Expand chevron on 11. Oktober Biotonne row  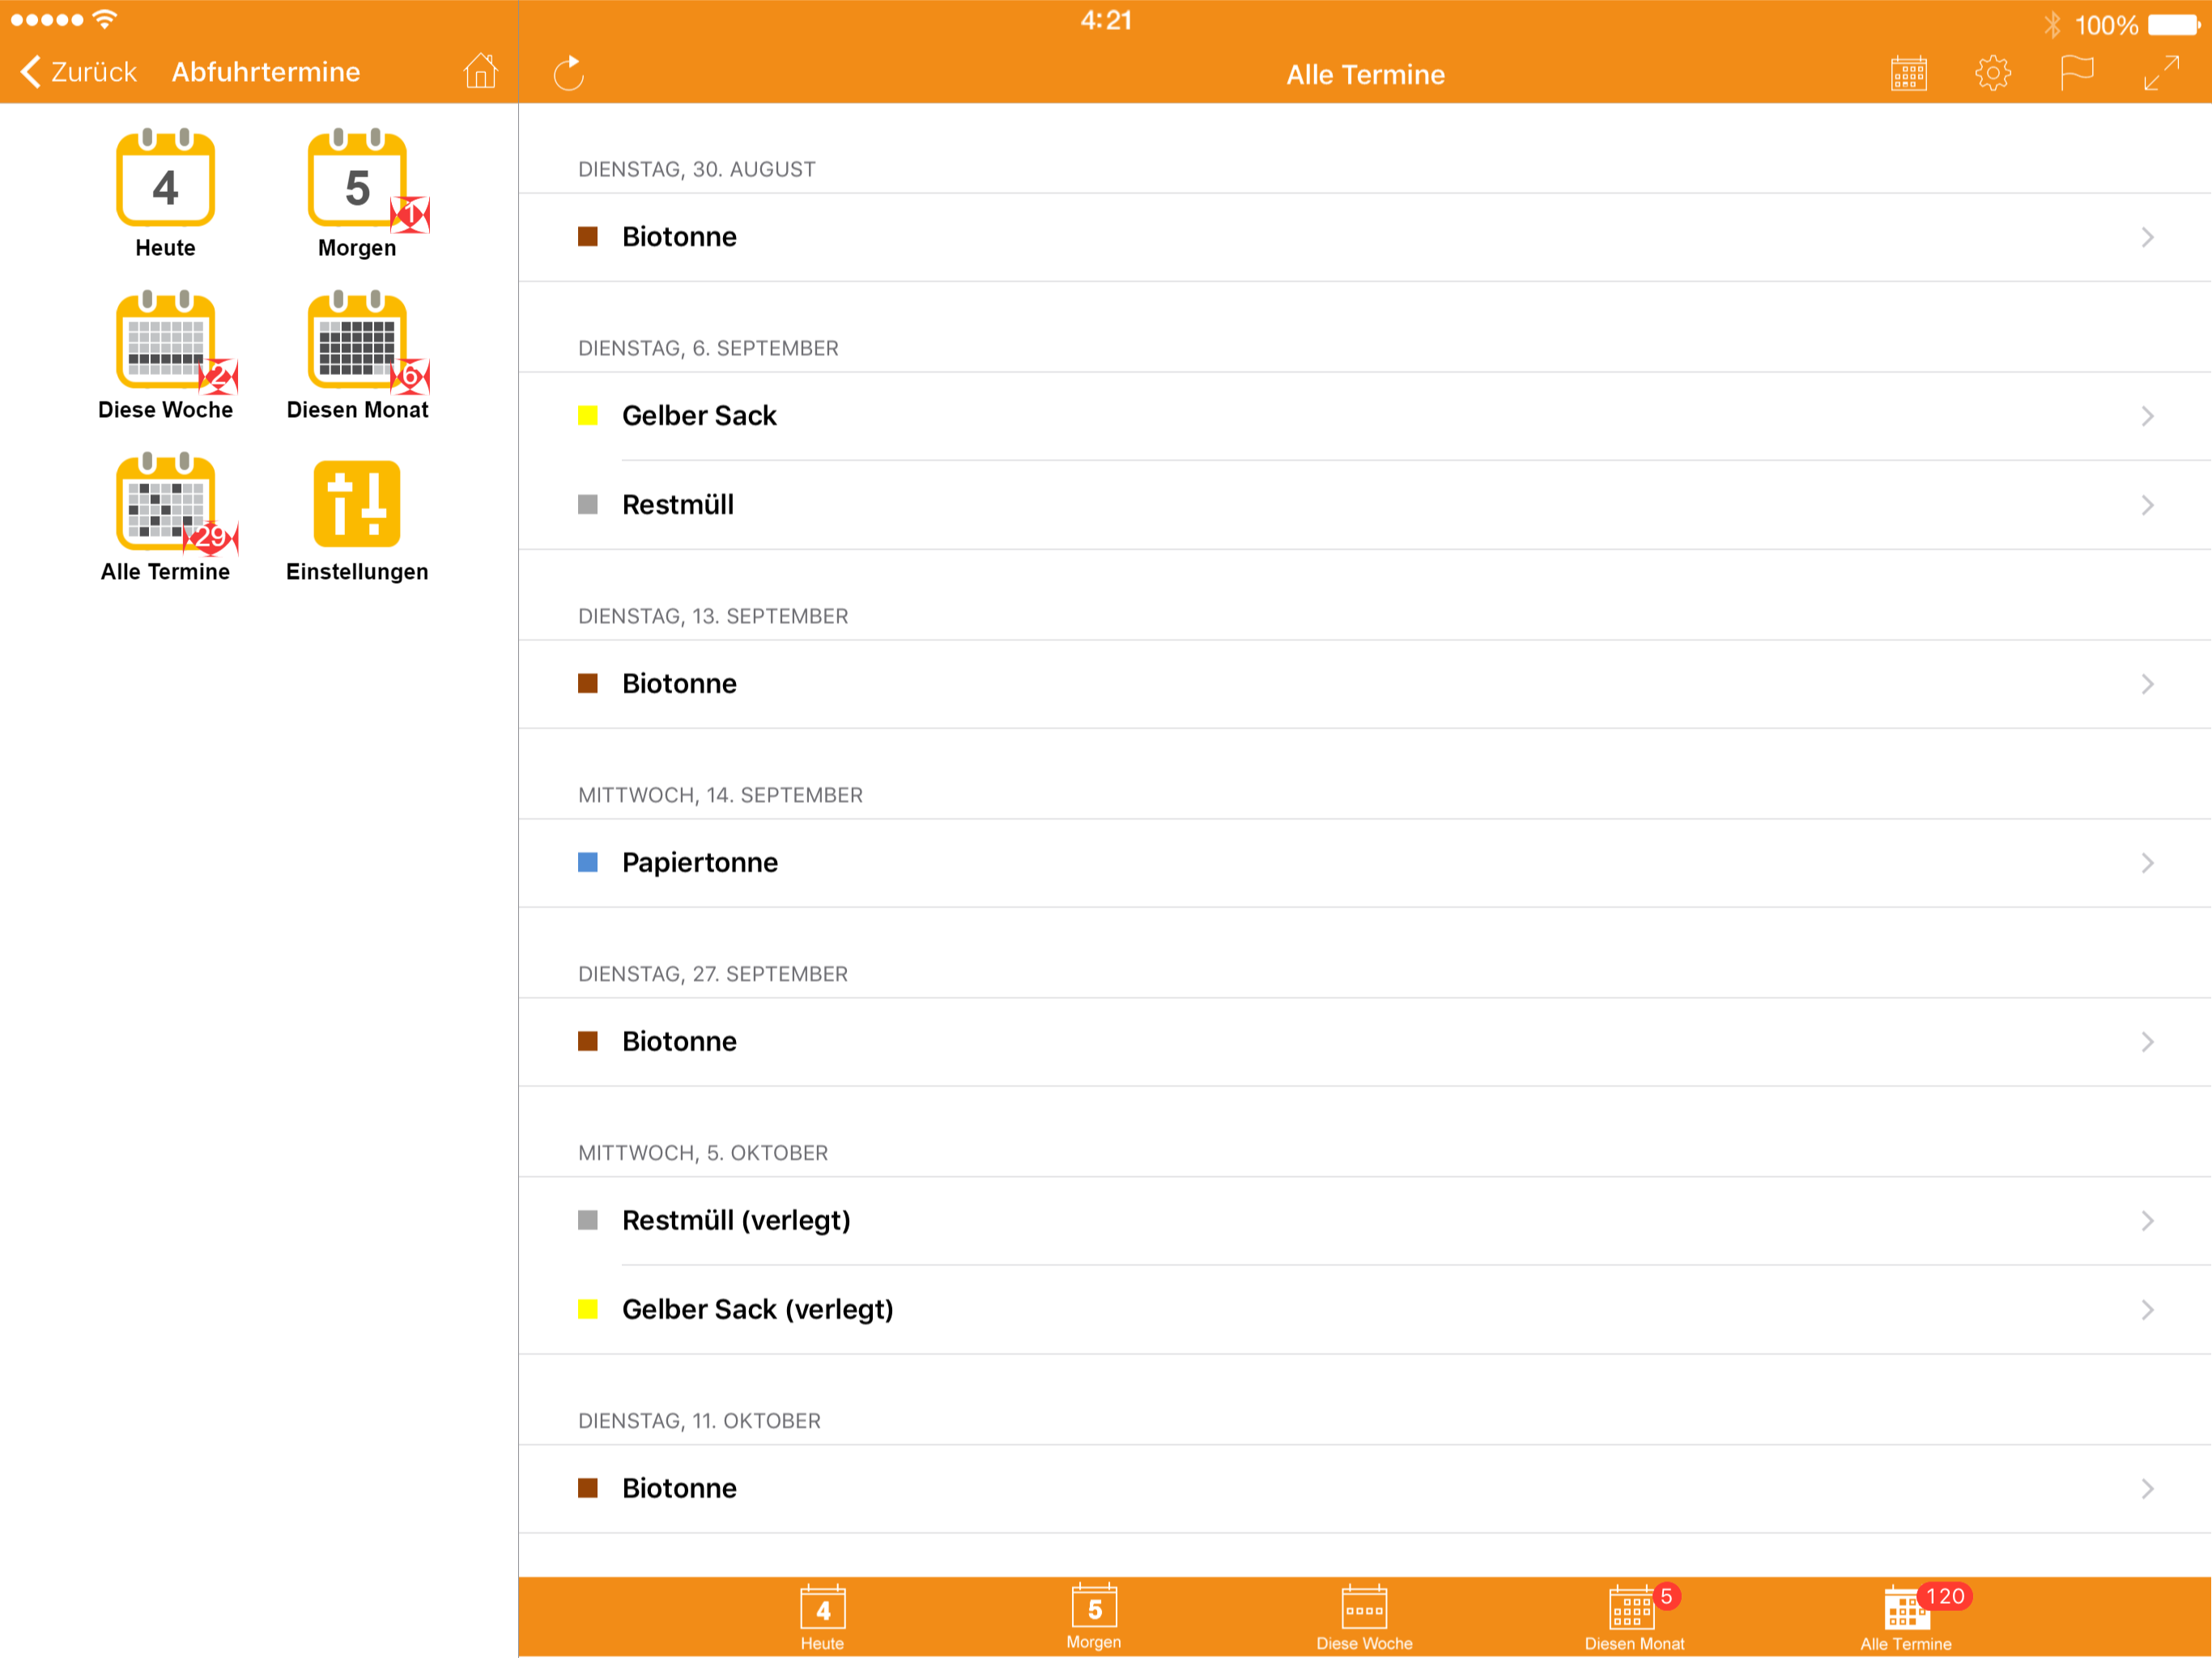pos(2147,1489)
